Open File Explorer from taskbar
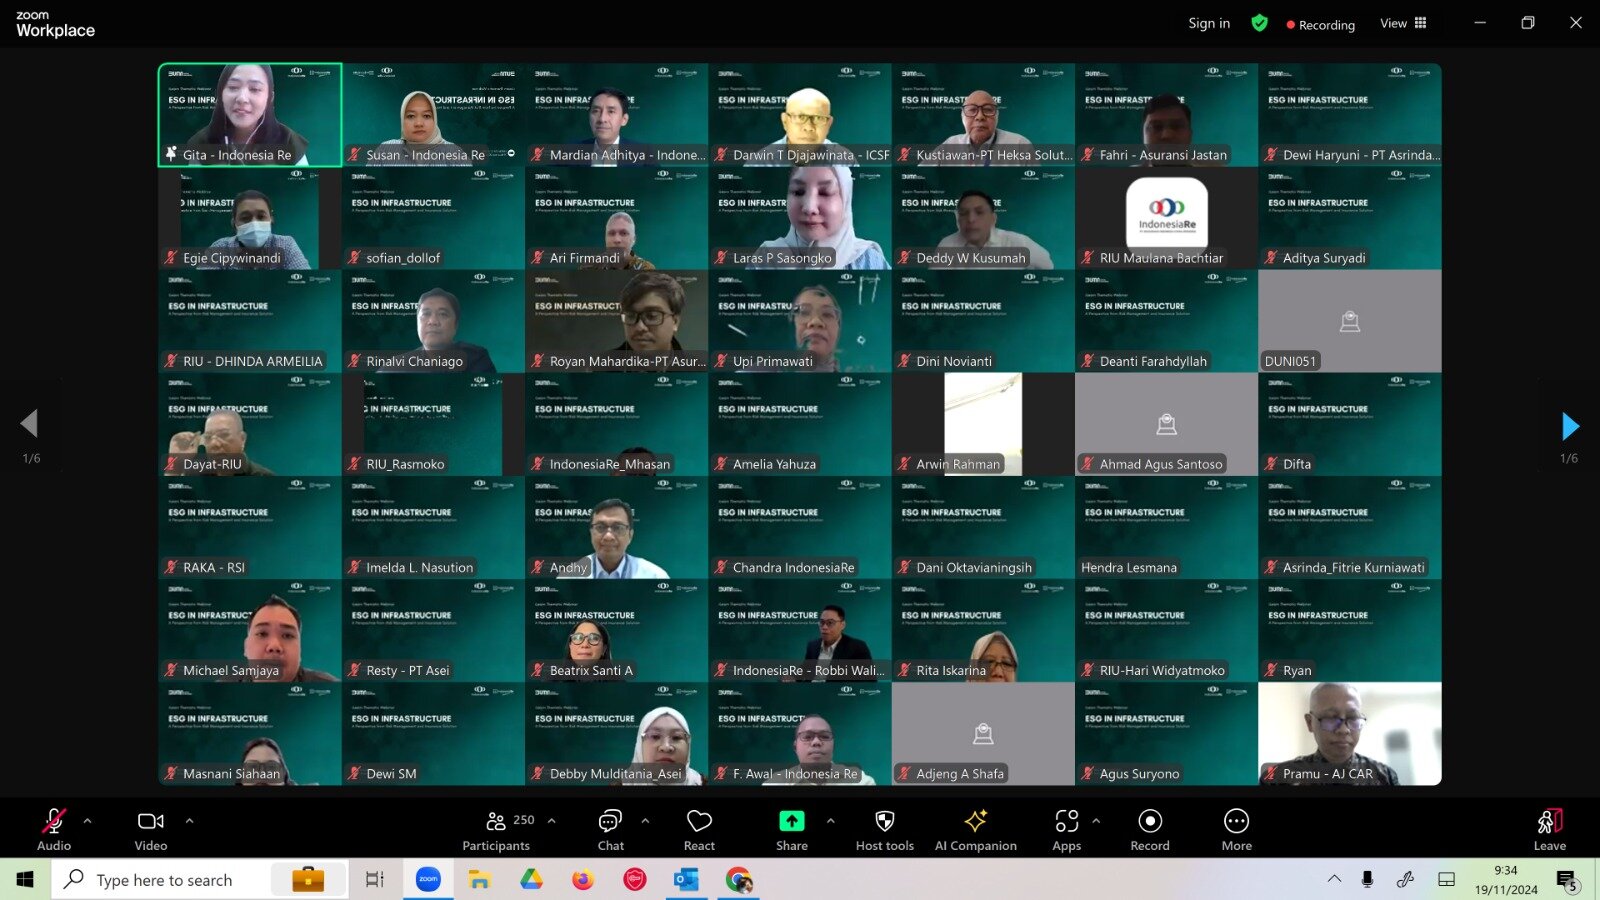 (479, 879)
